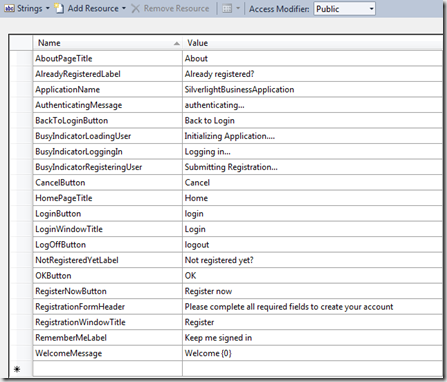The image size is (447, 382).
Task: Select the AuthenticatingMessage name cell
Action: coord(108,105)
